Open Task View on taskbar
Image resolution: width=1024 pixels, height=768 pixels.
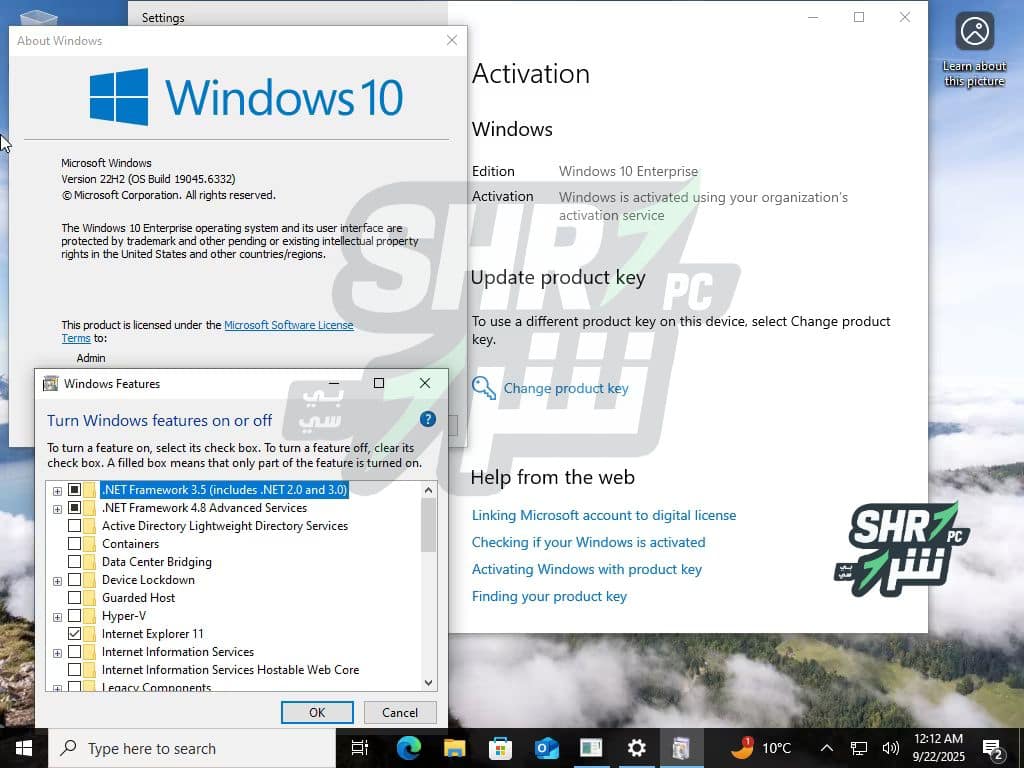360,748
